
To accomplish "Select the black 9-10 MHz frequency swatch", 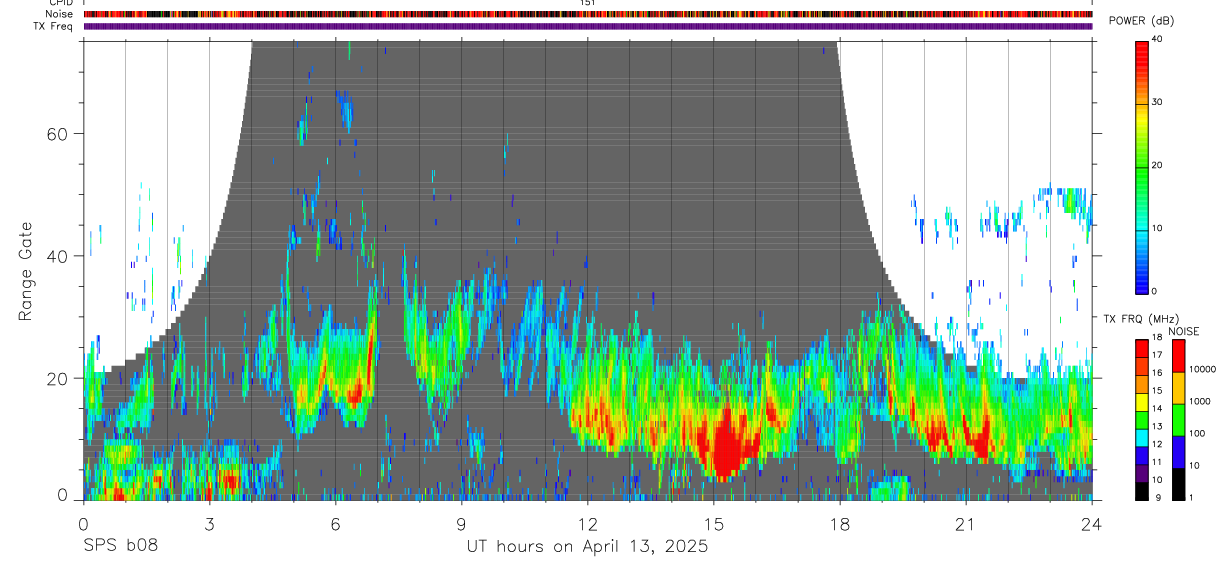I will 1142,490.
